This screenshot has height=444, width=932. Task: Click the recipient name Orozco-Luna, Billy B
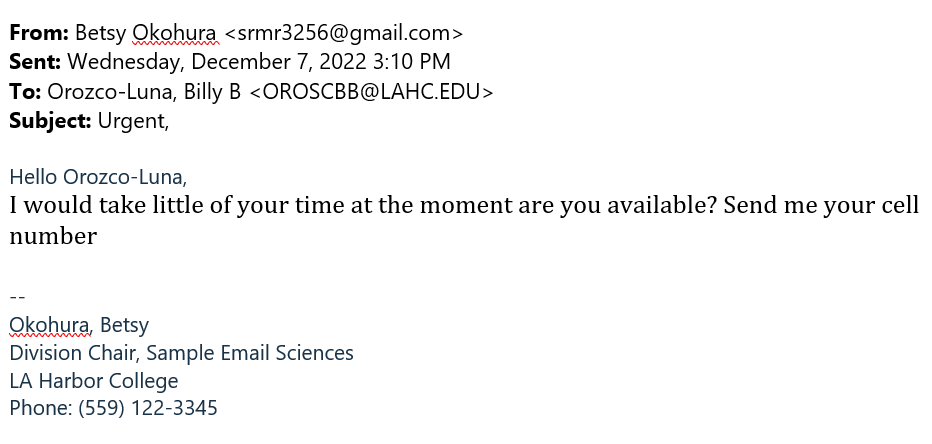click(144, 92)
